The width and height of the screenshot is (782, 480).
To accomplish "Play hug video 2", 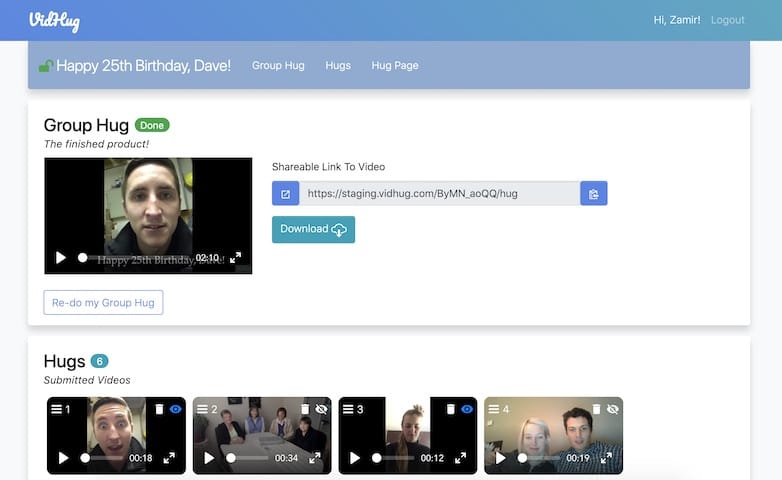I will (x=209, y=458).
